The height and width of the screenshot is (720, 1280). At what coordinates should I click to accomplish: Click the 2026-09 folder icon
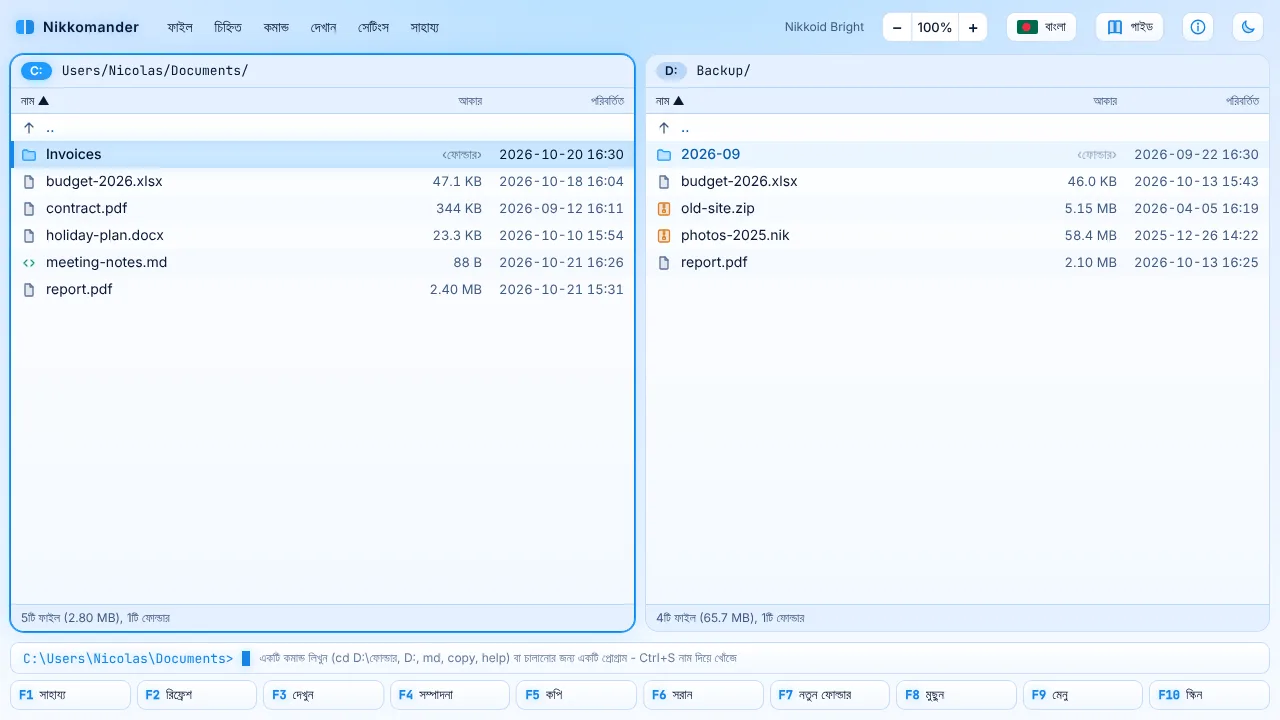(x=664, y=155)
